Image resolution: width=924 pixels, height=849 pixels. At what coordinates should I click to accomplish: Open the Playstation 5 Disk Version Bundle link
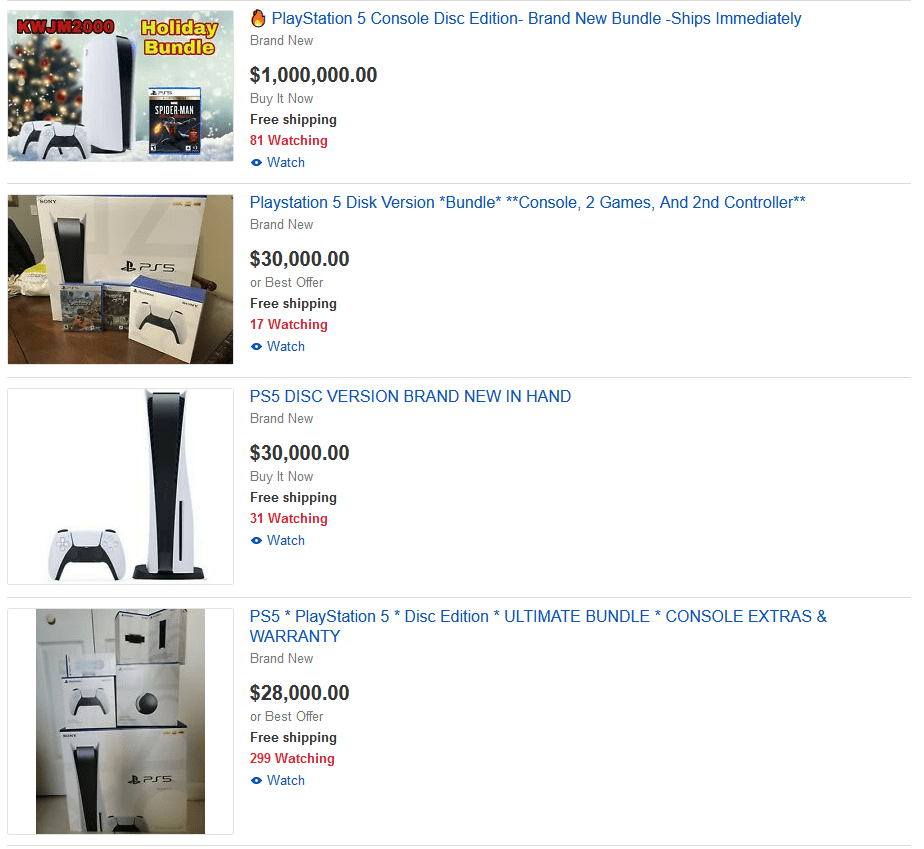(527, 203)
